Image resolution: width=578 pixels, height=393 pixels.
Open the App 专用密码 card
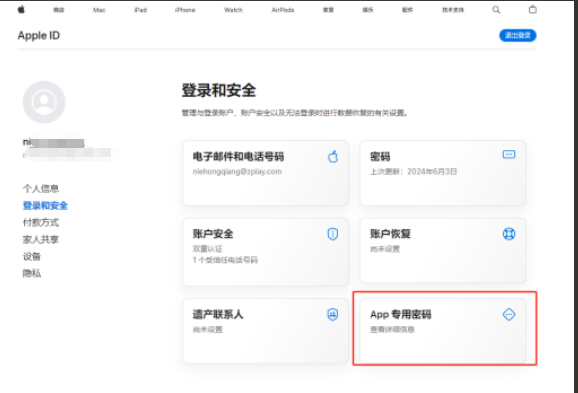(443, 331)
